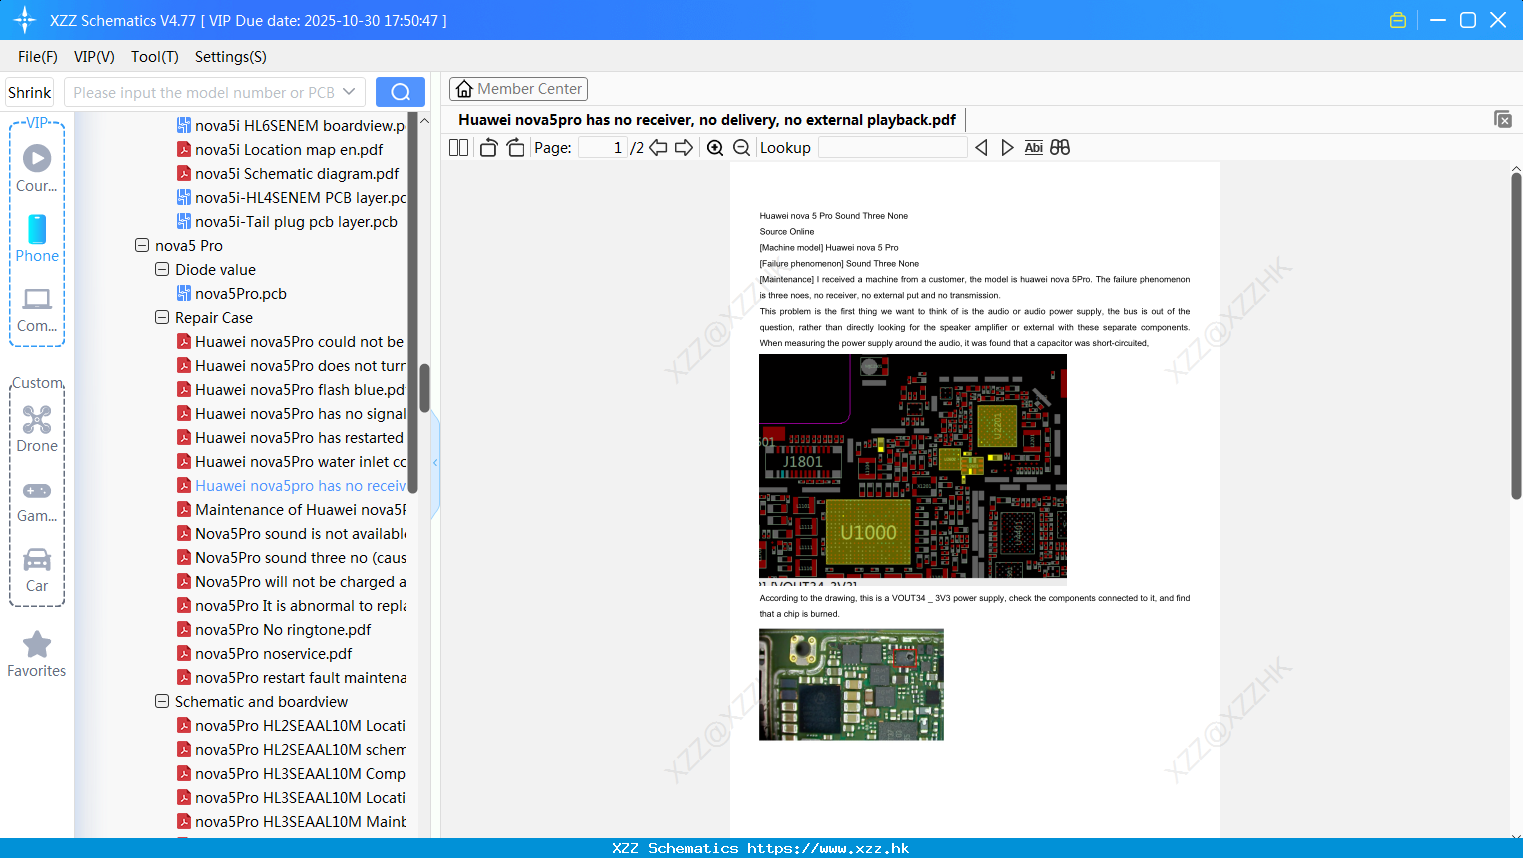Collapse the left panel with the splitter arrow

click(x=435, y=462)
